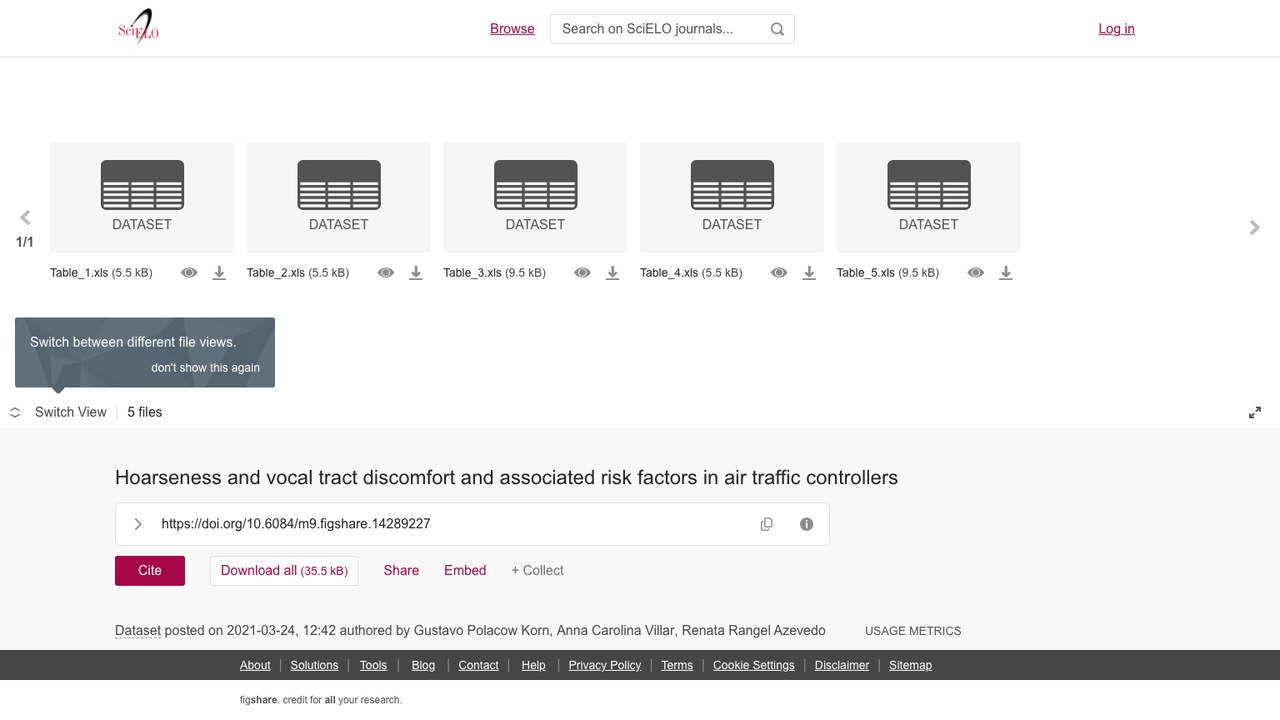The image size is (1280, 720).
Task: Open Table_1.xls dataset thumbnail
Action: (x=142, y=197)
